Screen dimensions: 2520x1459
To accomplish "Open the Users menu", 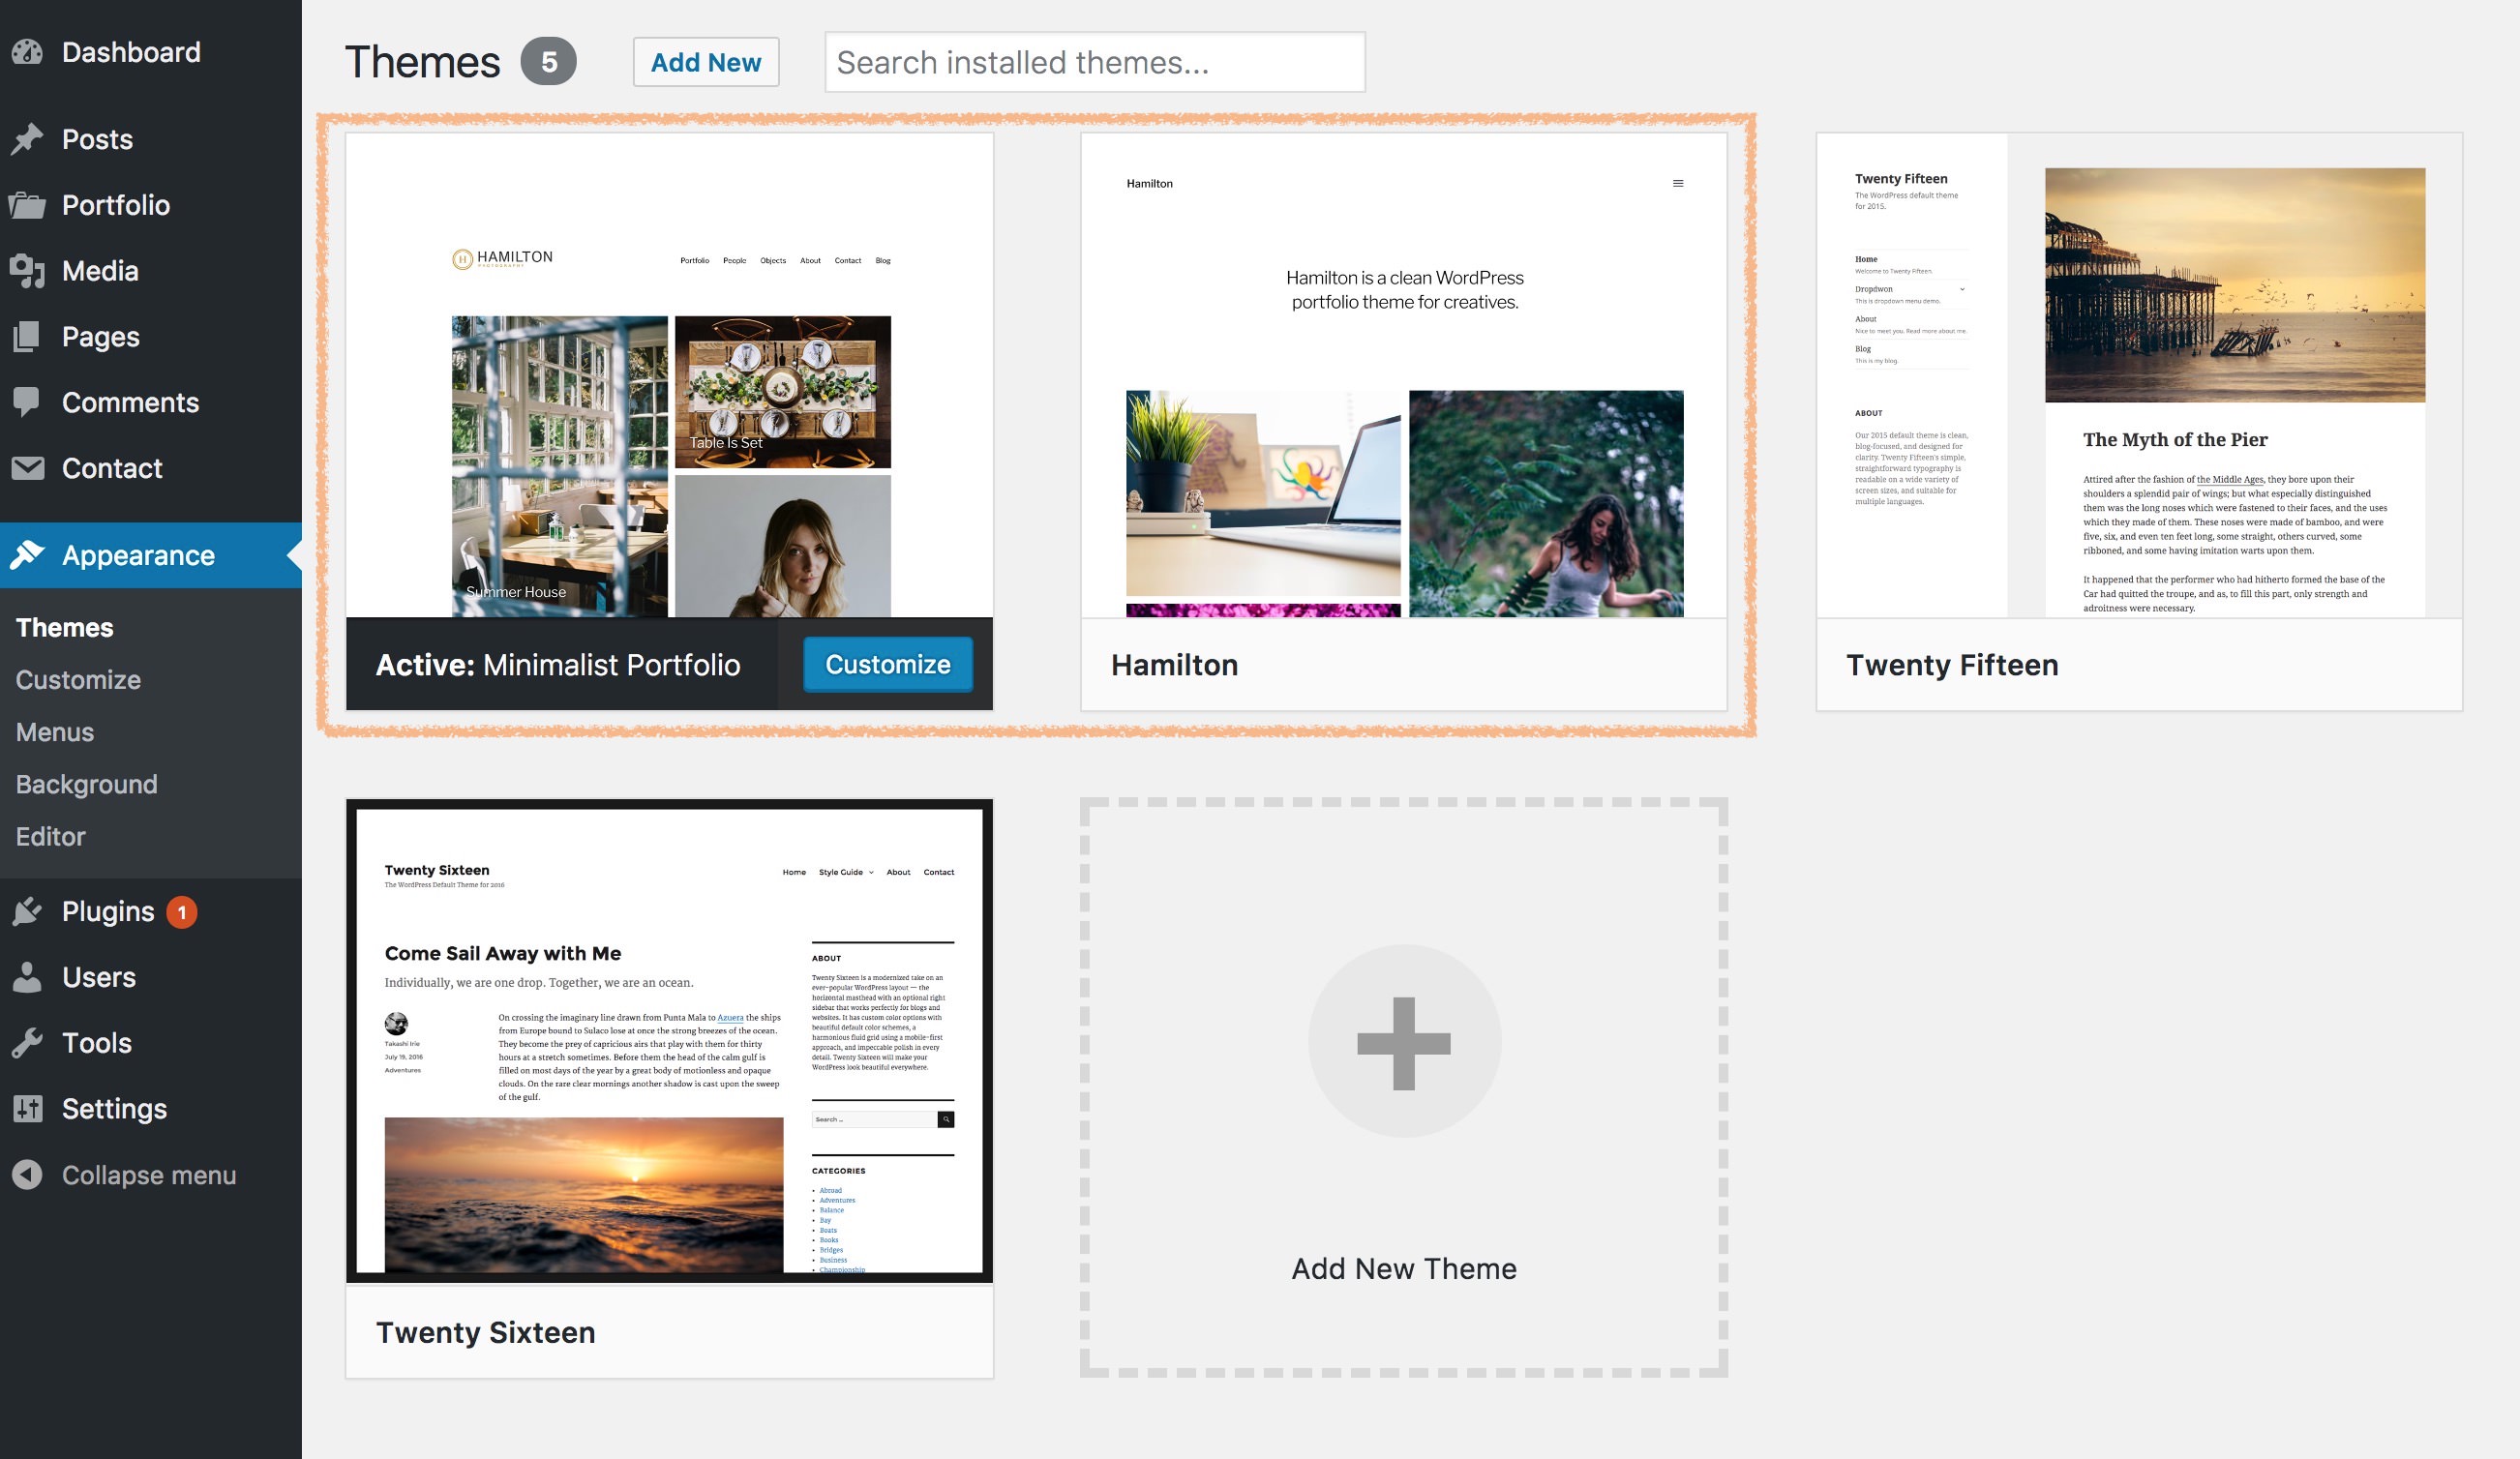I will (99, 977).
